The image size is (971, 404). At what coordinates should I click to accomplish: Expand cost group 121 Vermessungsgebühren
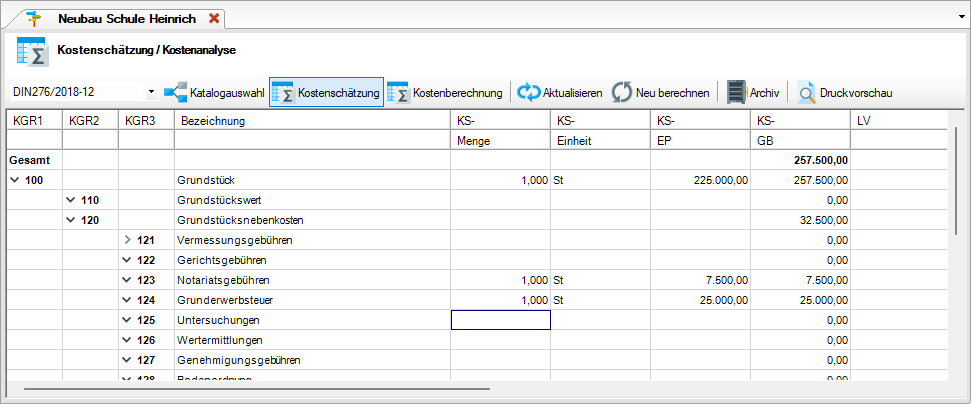tap(128, 240)
